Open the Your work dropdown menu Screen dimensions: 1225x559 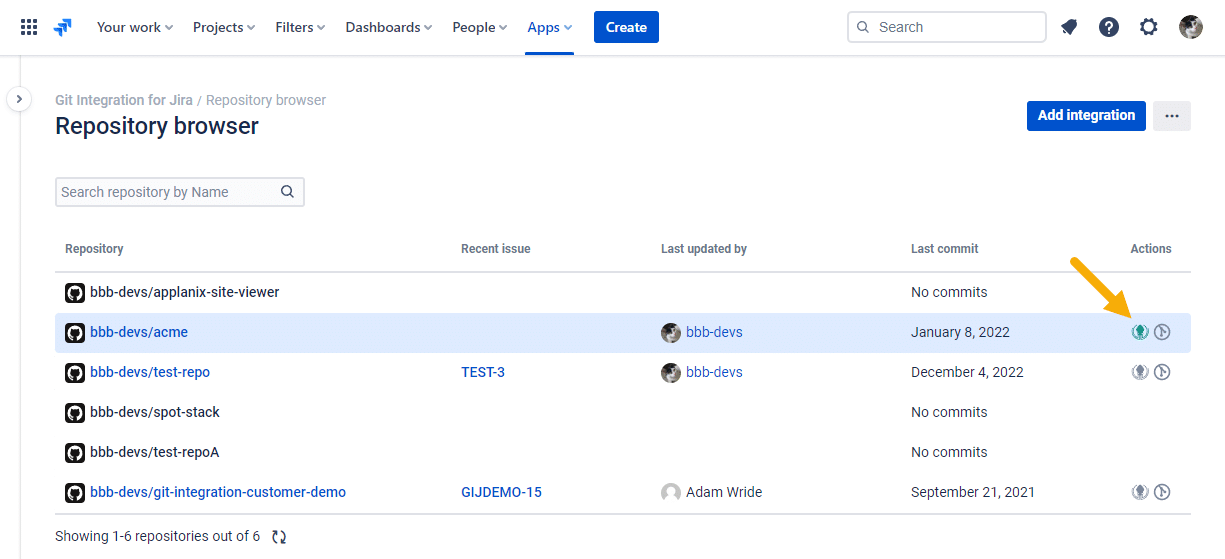(135, 27)
